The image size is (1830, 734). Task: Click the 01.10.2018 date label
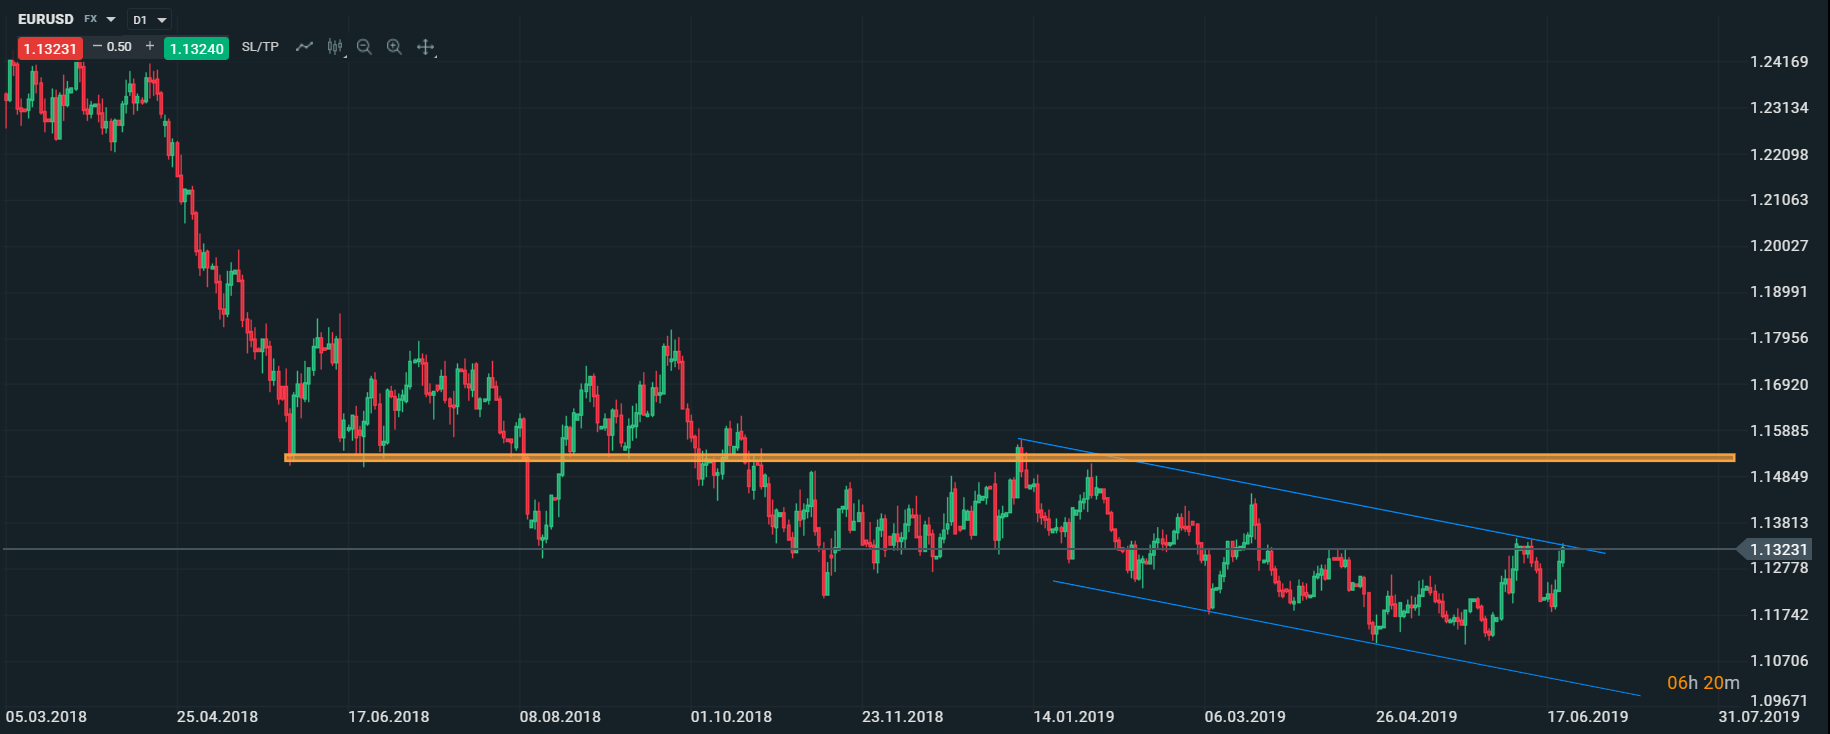pyautogui.click(x=731, y=717)
